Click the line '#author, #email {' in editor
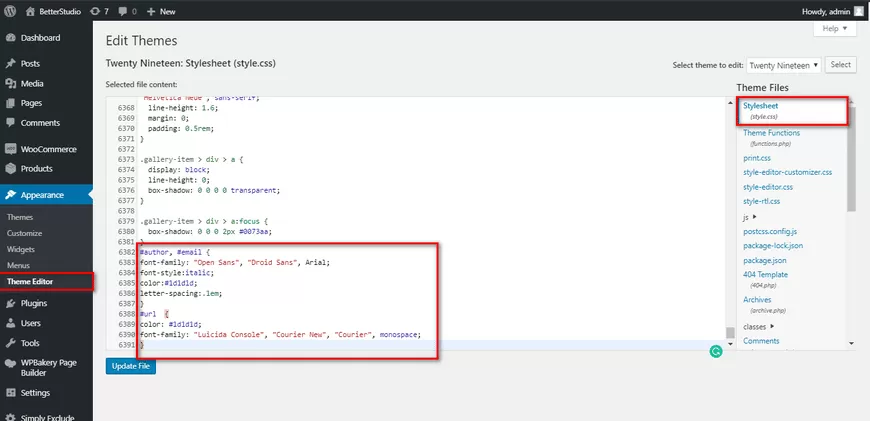The height and width of the screenshot is (421, 870). point(175,252)
